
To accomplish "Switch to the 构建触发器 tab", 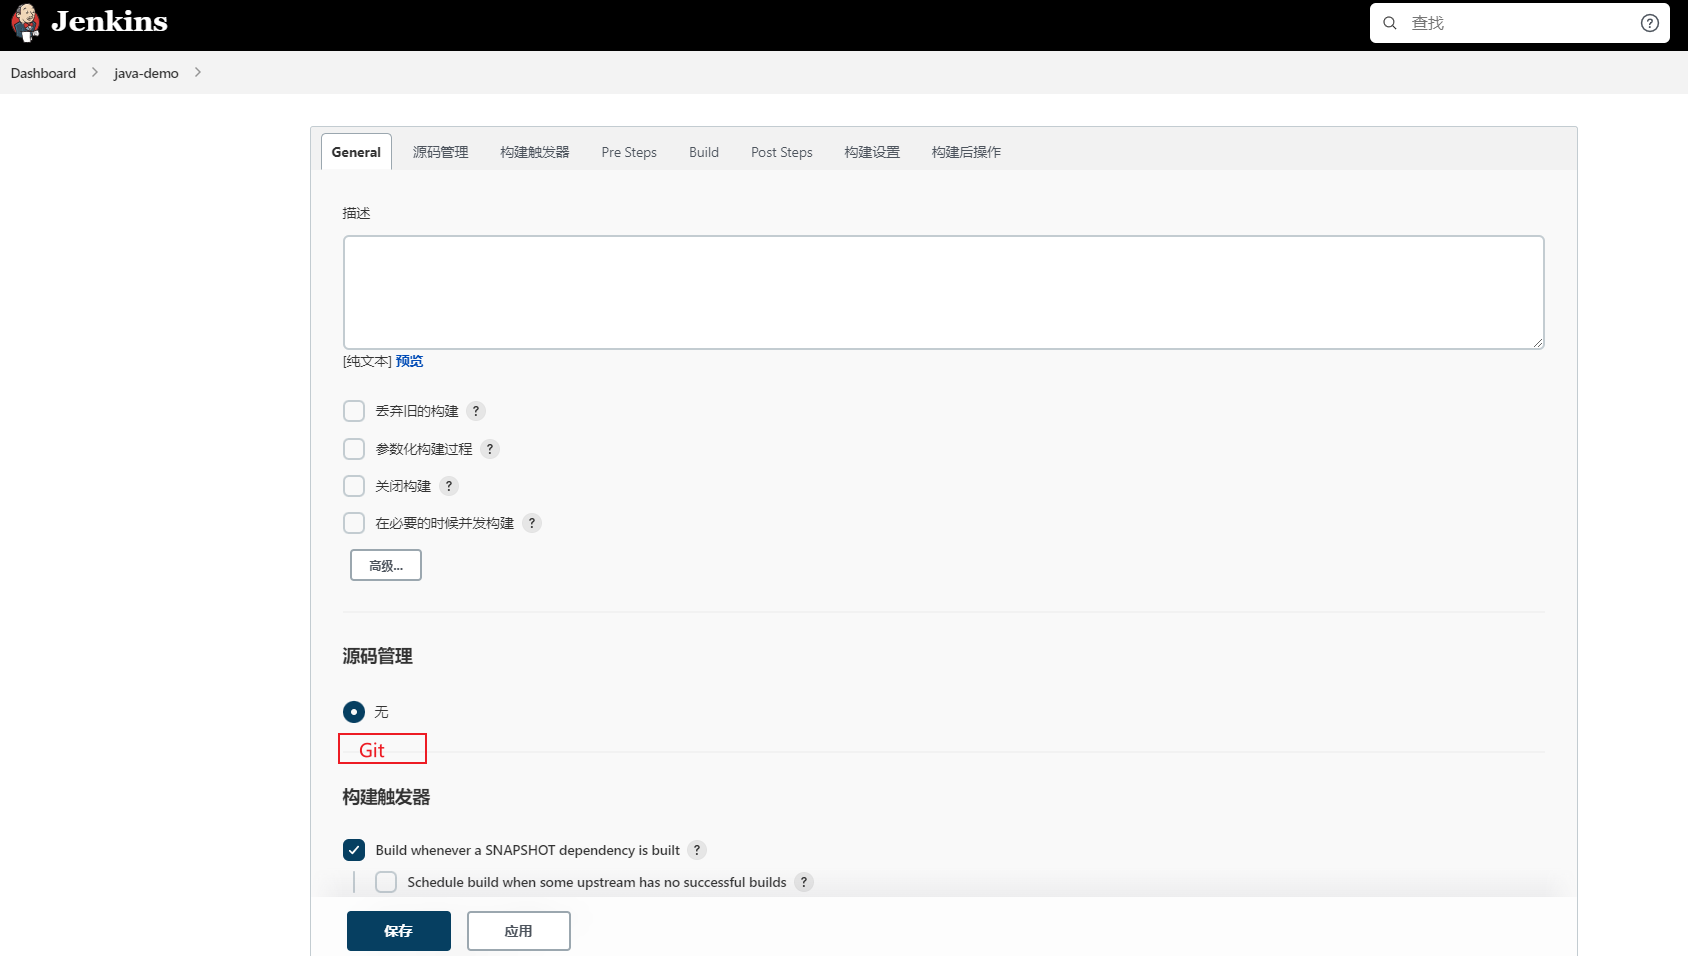I will click(535, 152).
